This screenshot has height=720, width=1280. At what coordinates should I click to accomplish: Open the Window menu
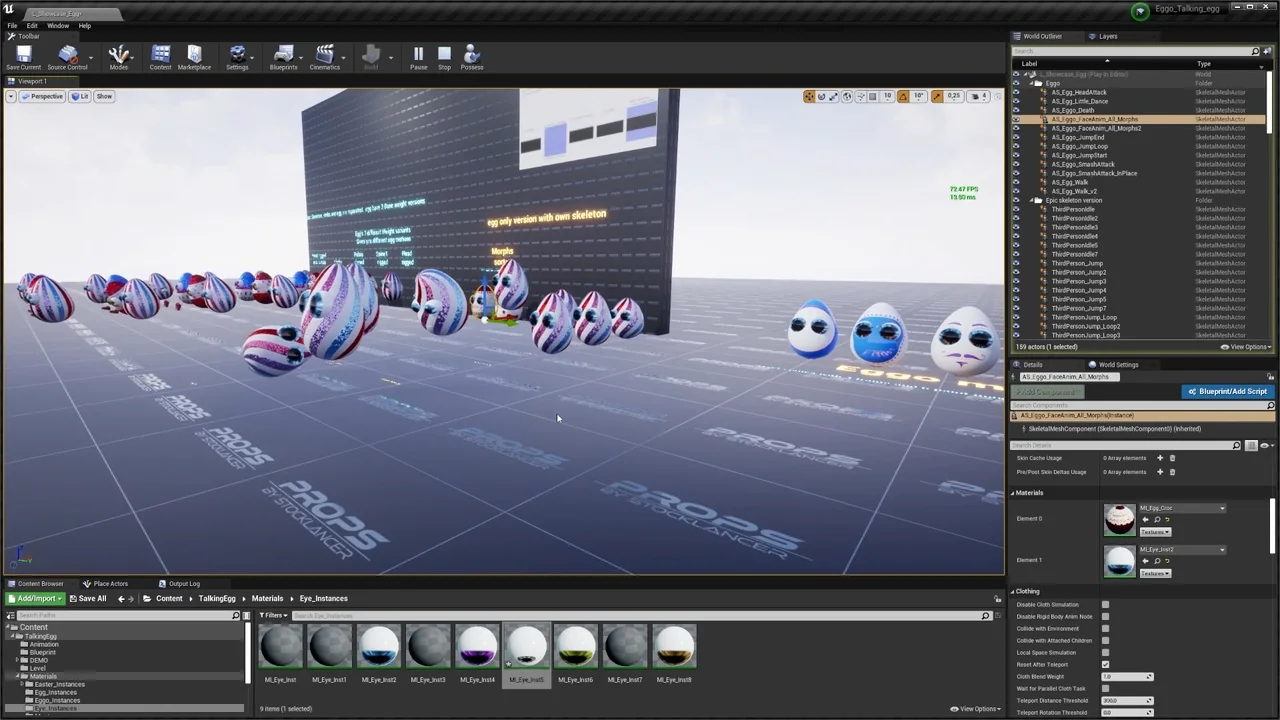58,25
